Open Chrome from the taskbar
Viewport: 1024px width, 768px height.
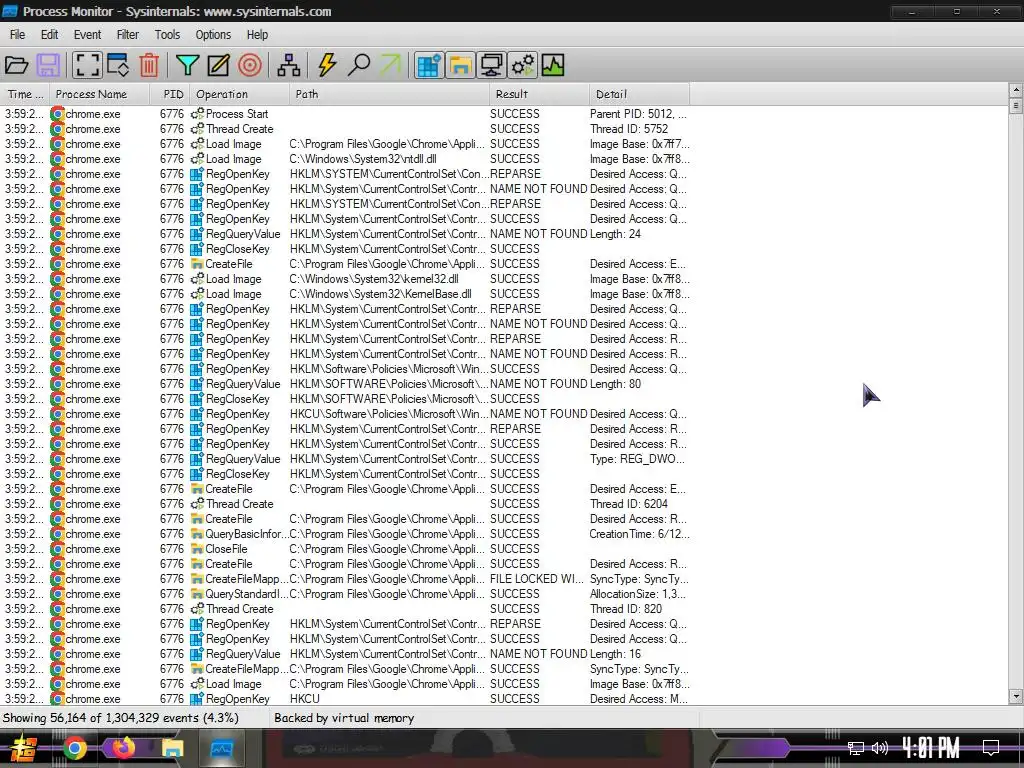74,748
